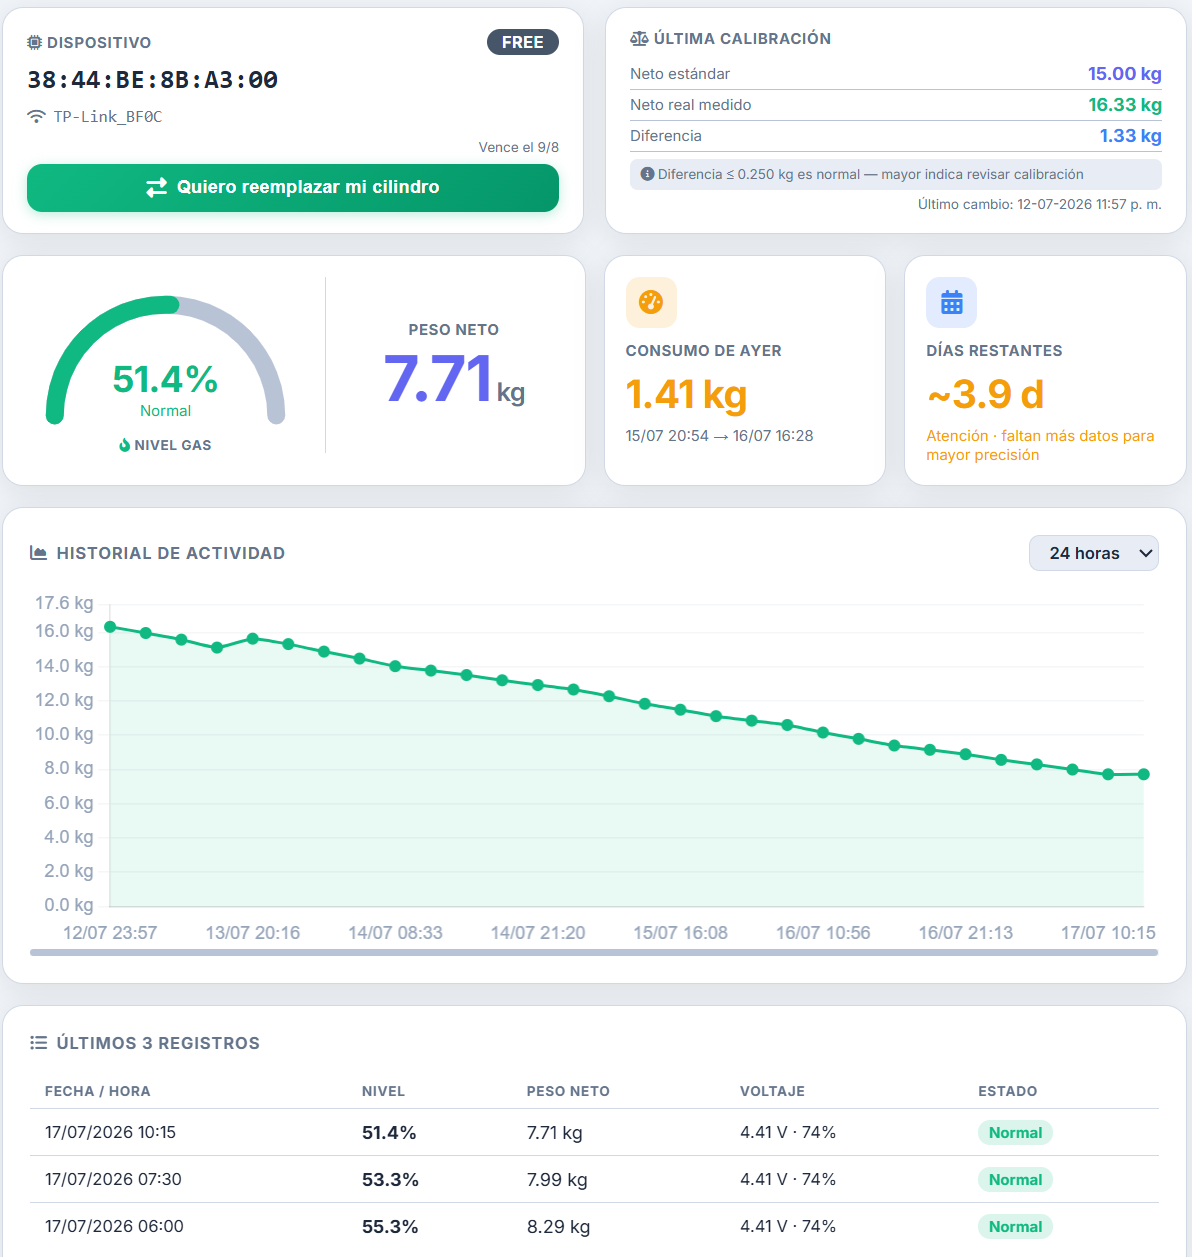Click the 15/07 16:08 axis label
This screenshot has width=1192, height=1257.
click(x=680, y=933)
